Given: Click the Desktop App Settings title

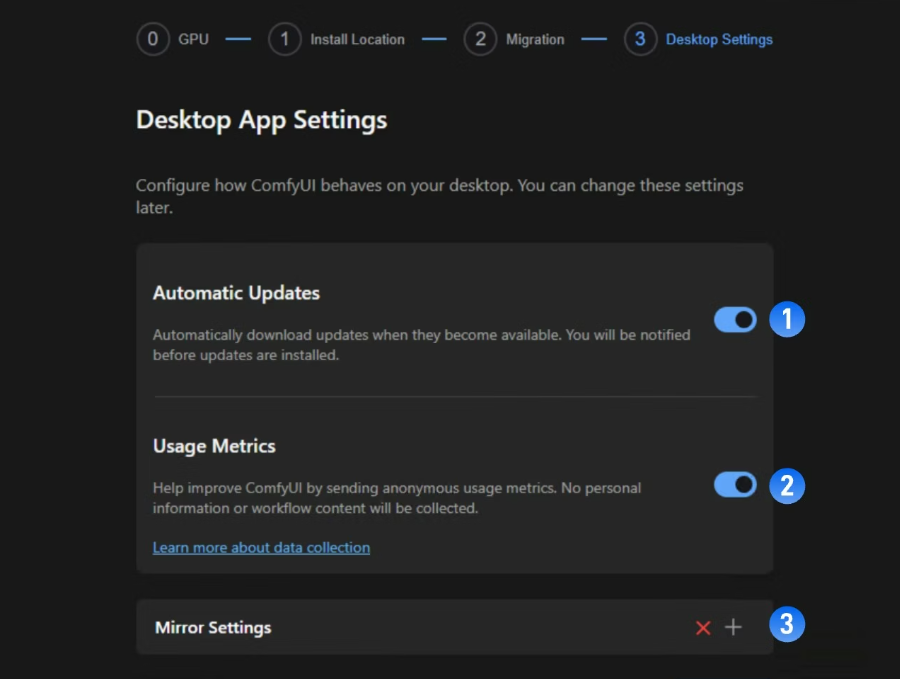Looking at the screenshot, I should tap(261, 120).
